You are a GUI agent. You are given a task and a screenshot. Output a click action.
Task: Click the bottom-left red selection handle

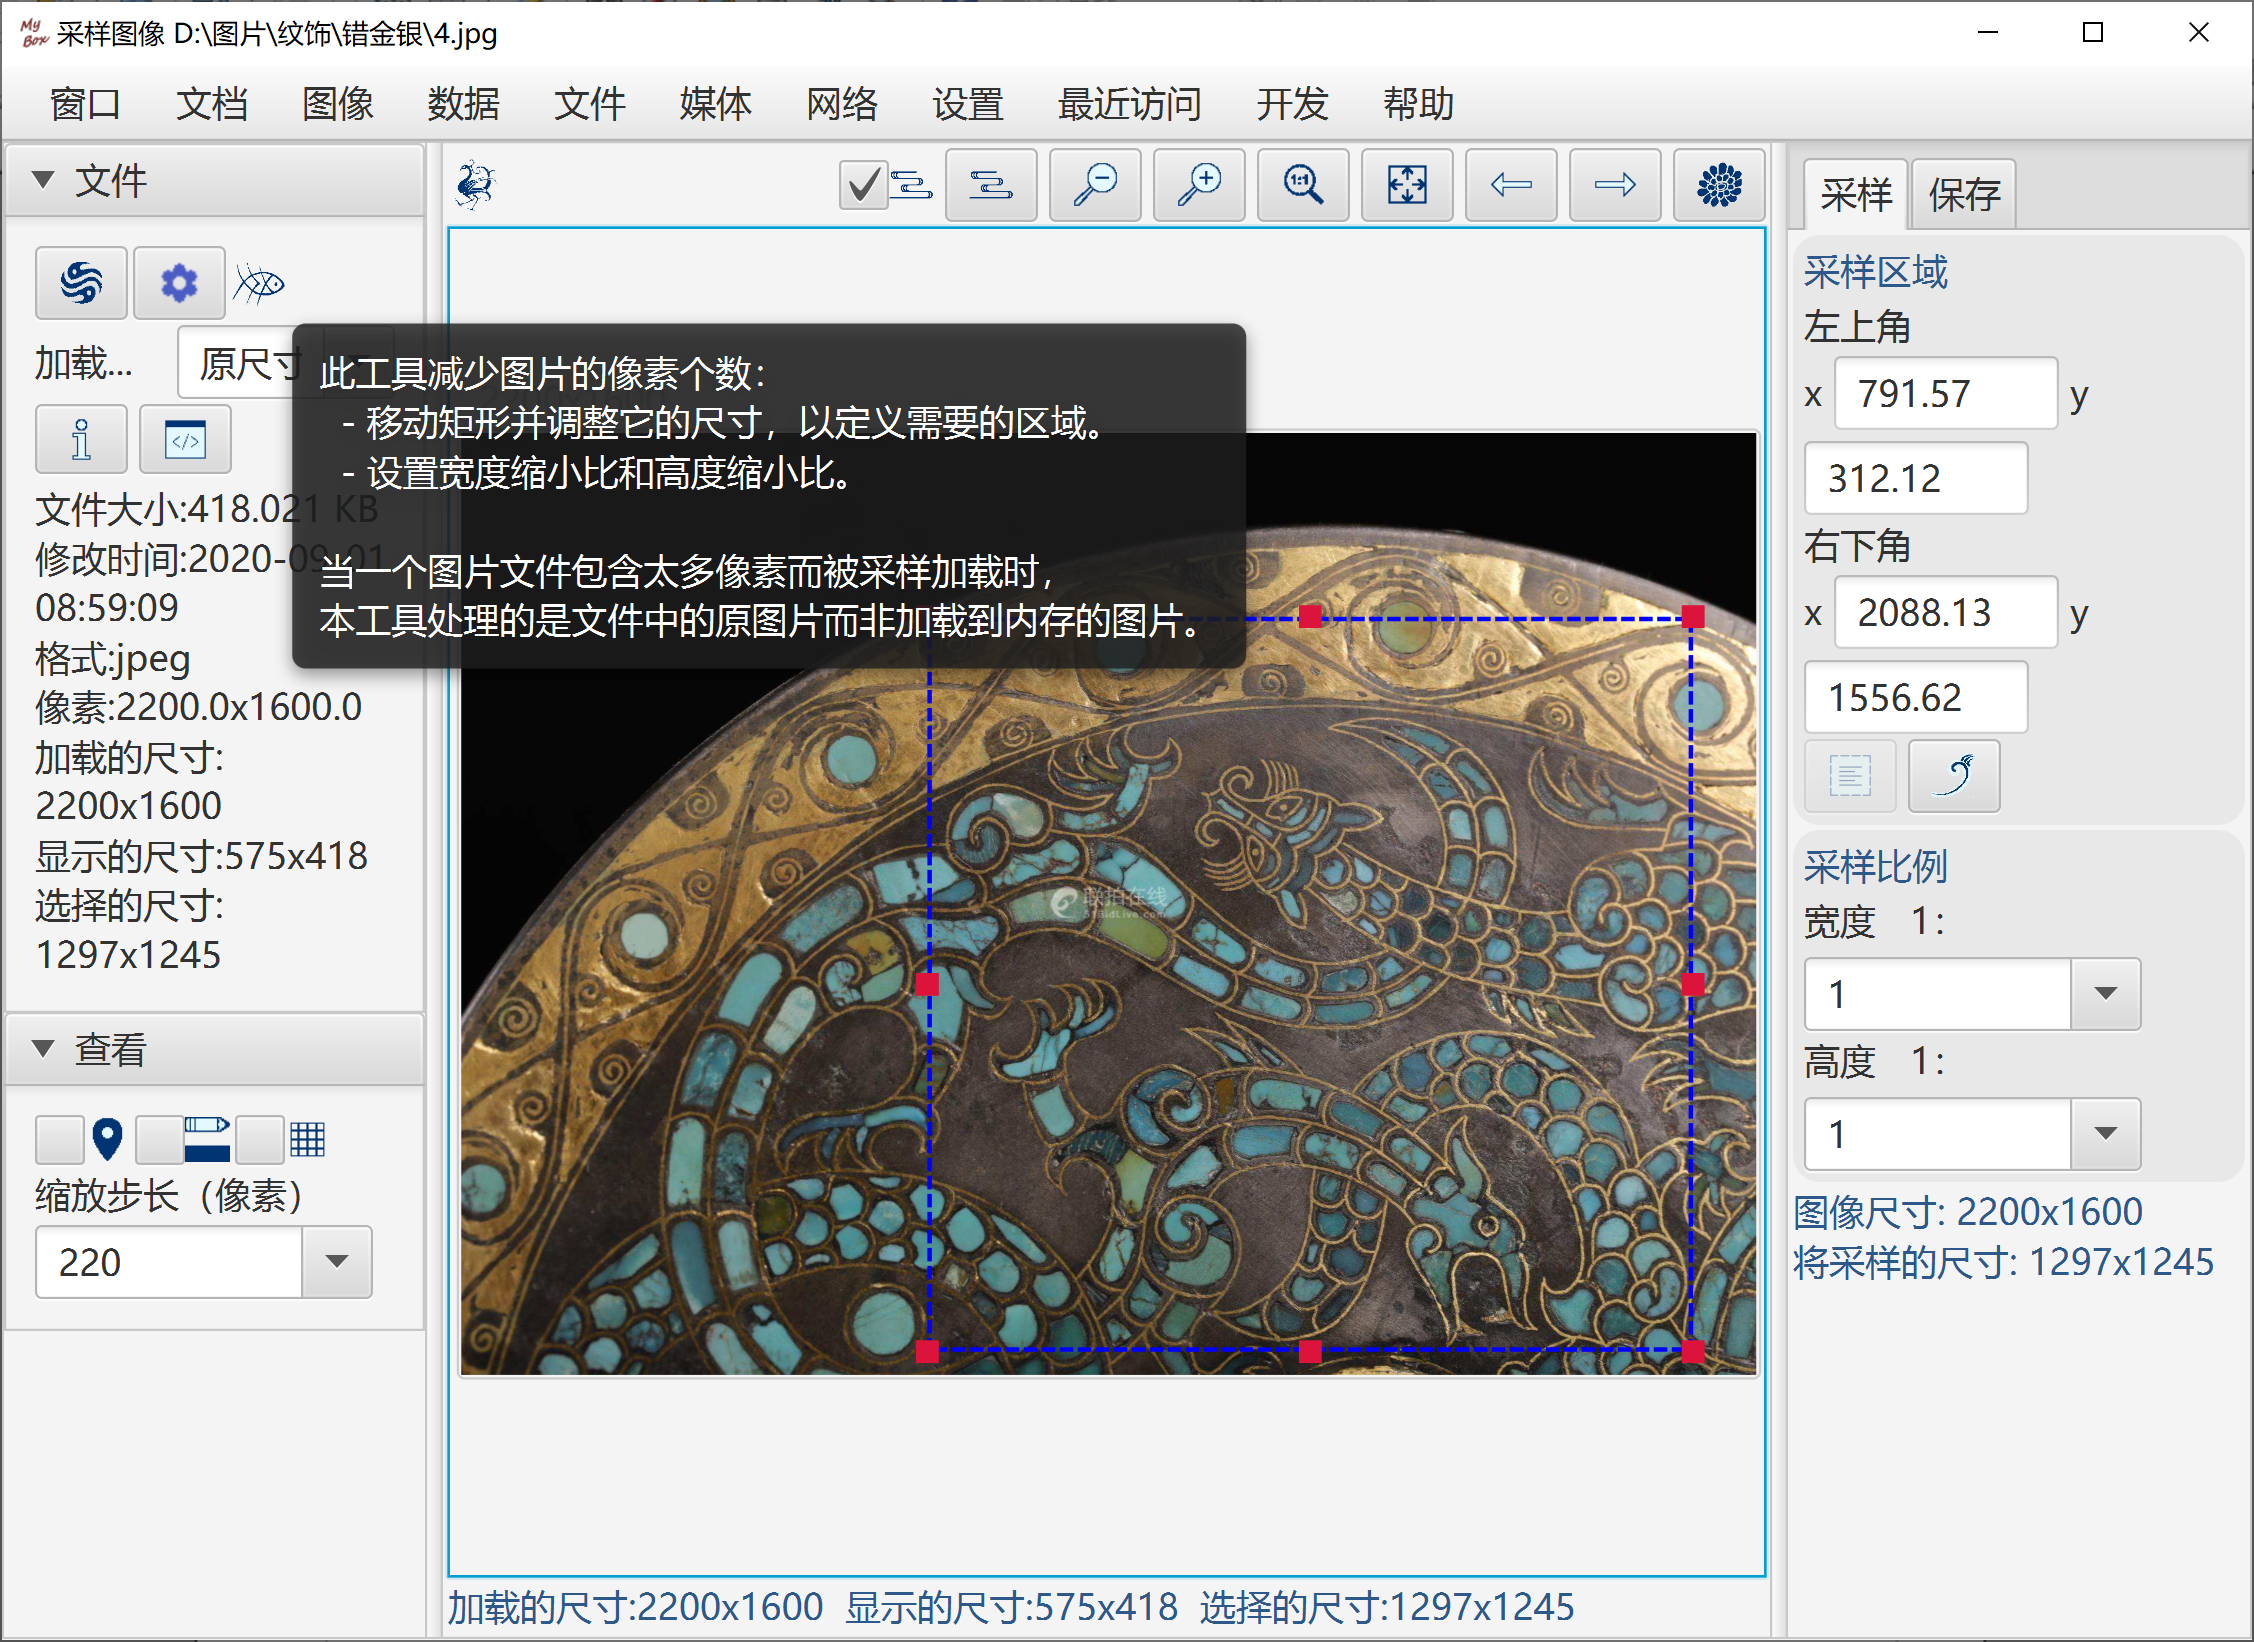927,1352
